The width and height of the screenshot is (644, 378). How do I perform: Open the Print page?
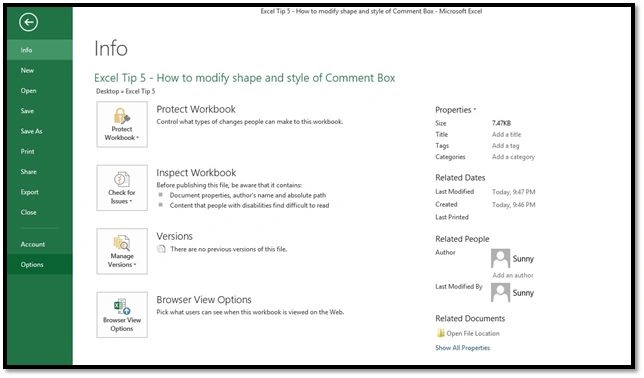pos(40,152)
